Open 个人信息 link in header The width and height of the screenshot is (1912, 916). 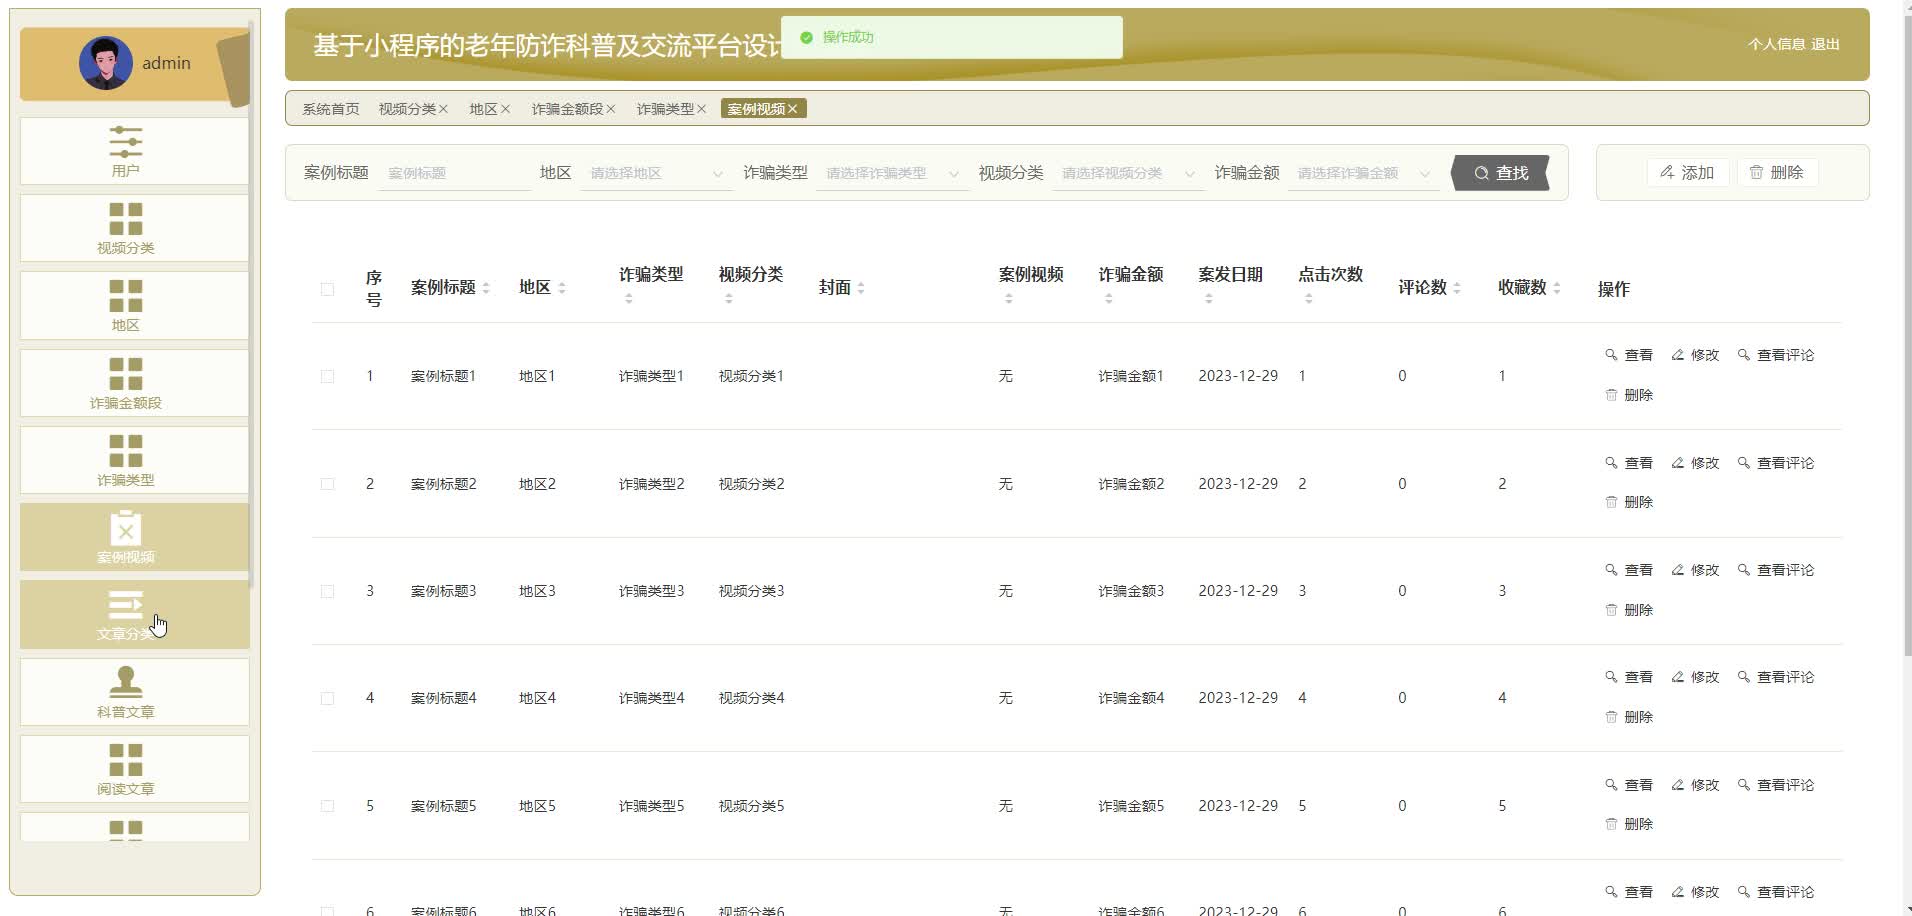pyautogui.click(x=1776, y=44)
